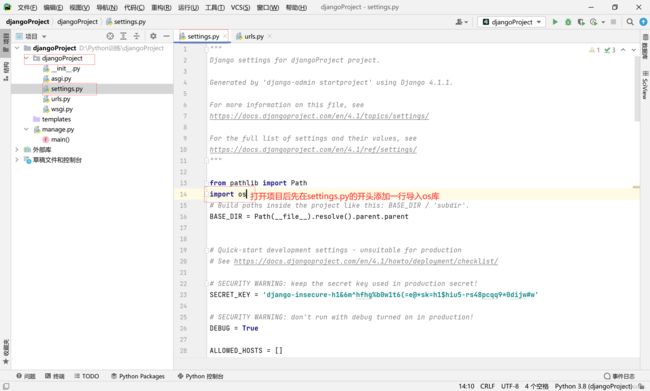The image size is (650, 391).
Task: Open the 视图(V) menu
Action: [x=80, y=7]
